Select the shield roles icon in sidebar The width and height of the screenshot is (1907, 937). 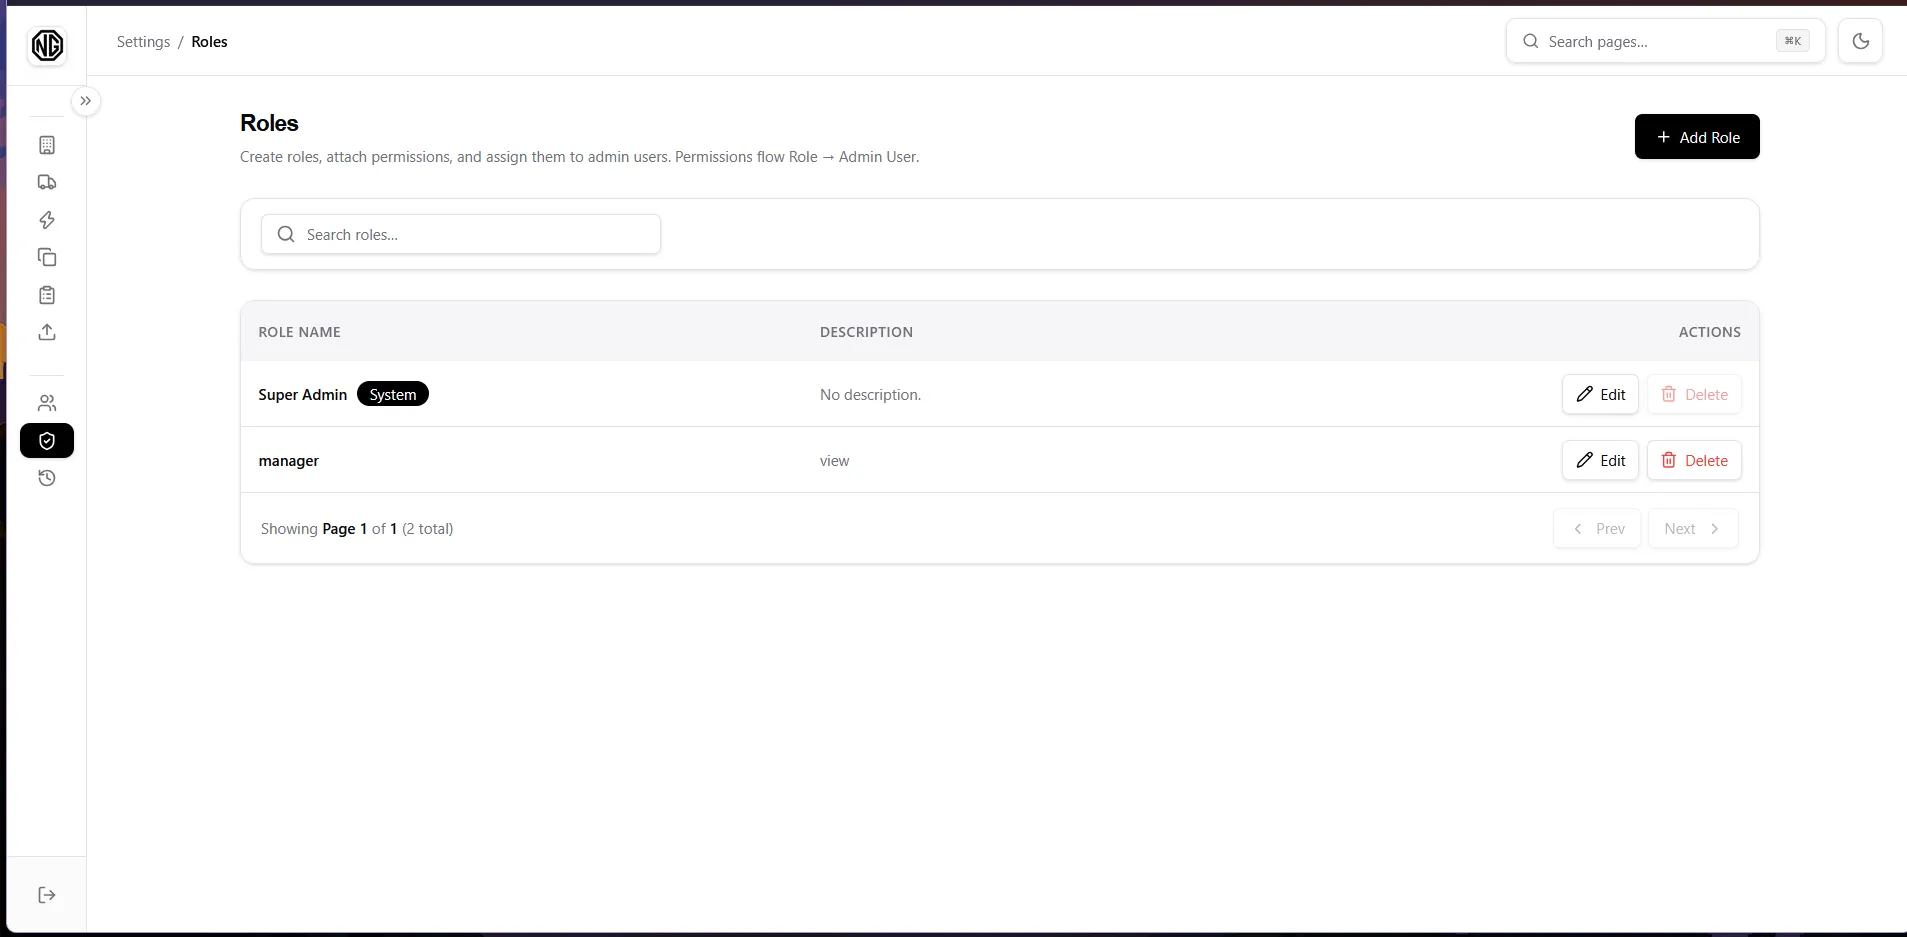coord(47,441)
